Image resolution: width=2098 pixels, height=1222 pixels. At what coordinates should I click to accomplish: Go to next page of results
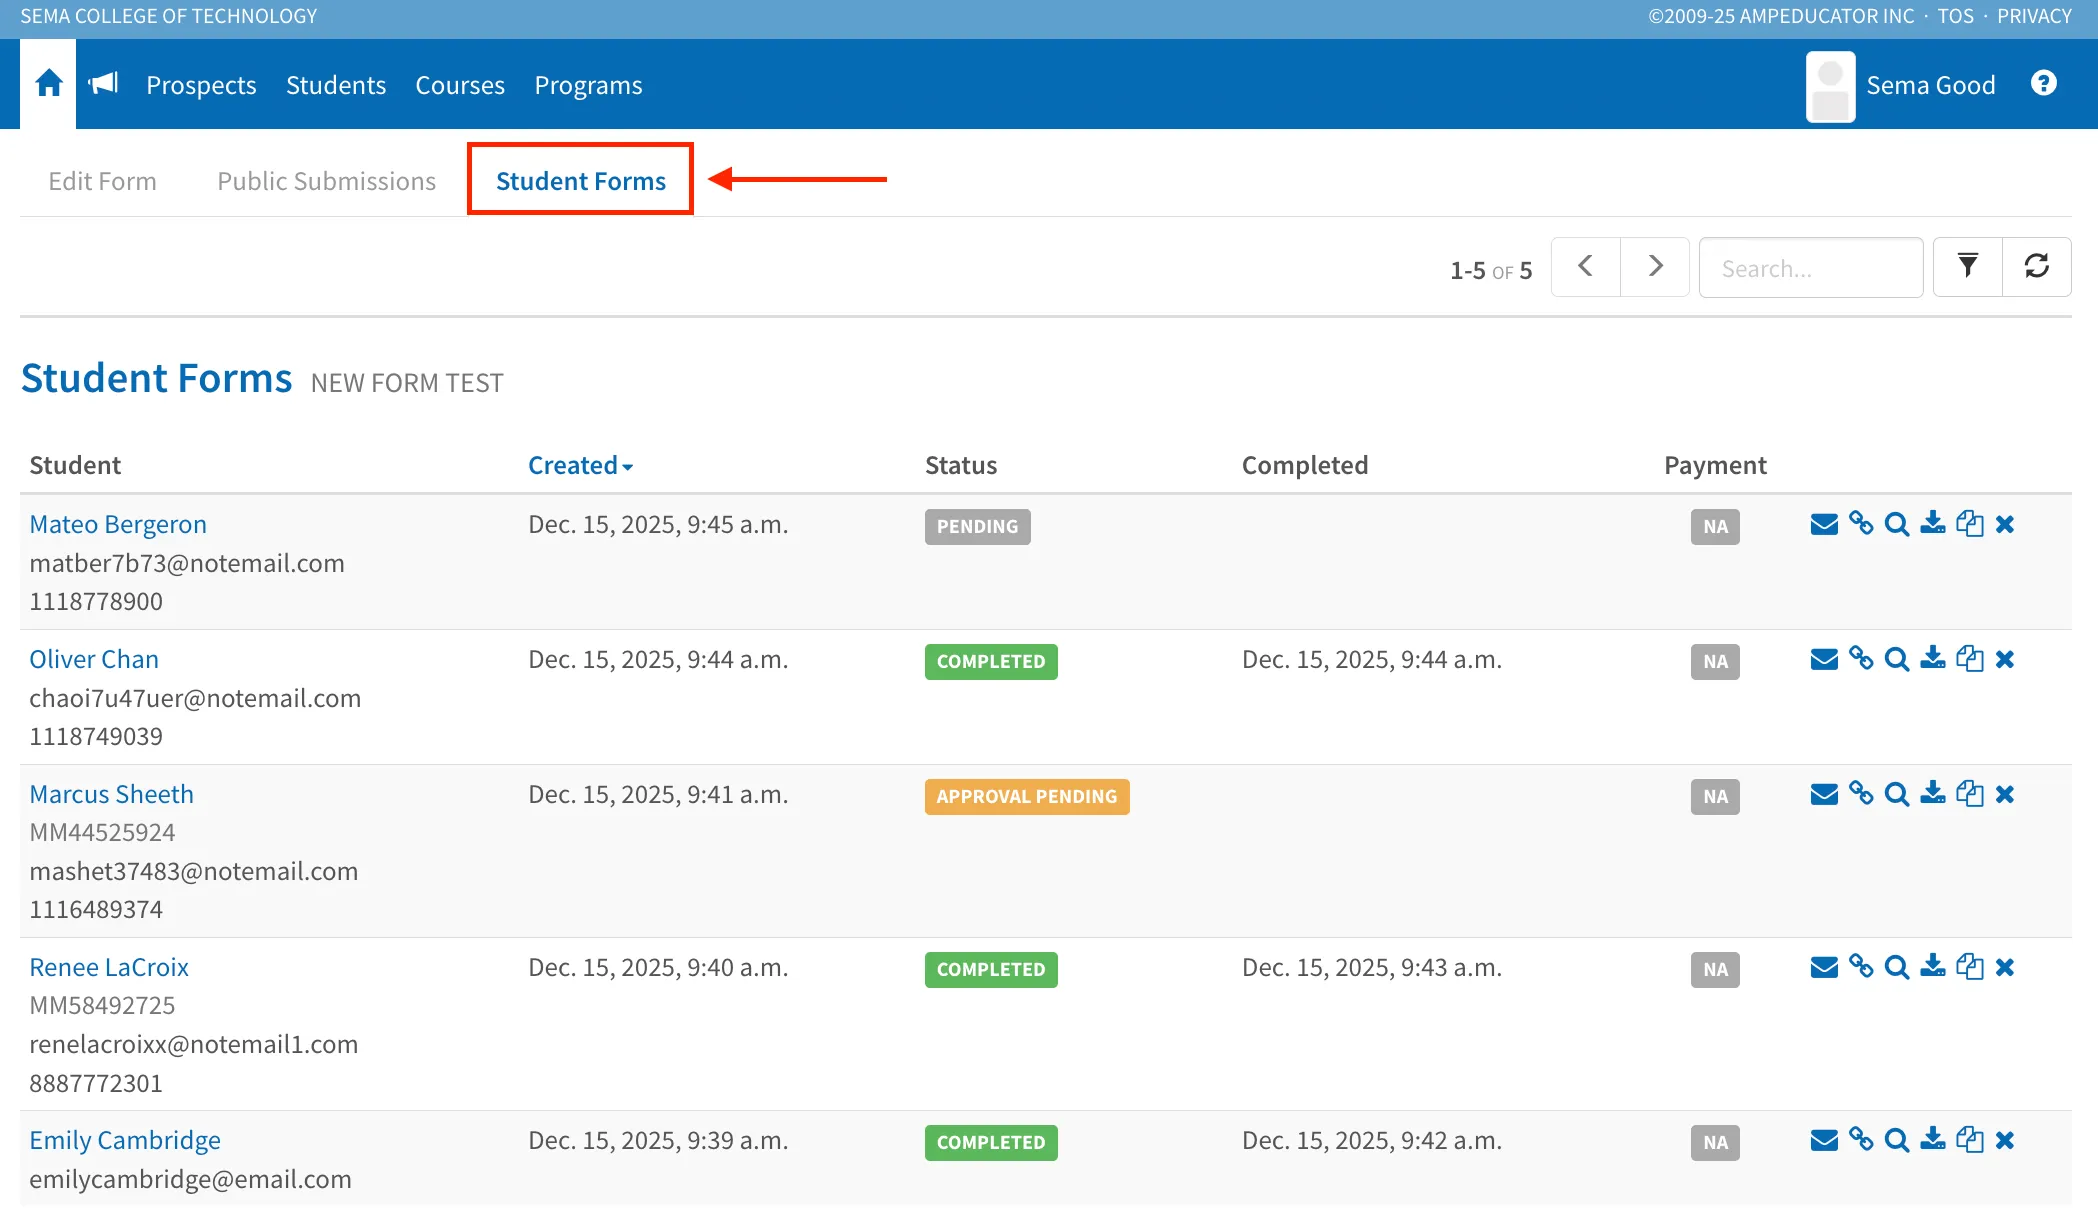(x=1655, y=267)
